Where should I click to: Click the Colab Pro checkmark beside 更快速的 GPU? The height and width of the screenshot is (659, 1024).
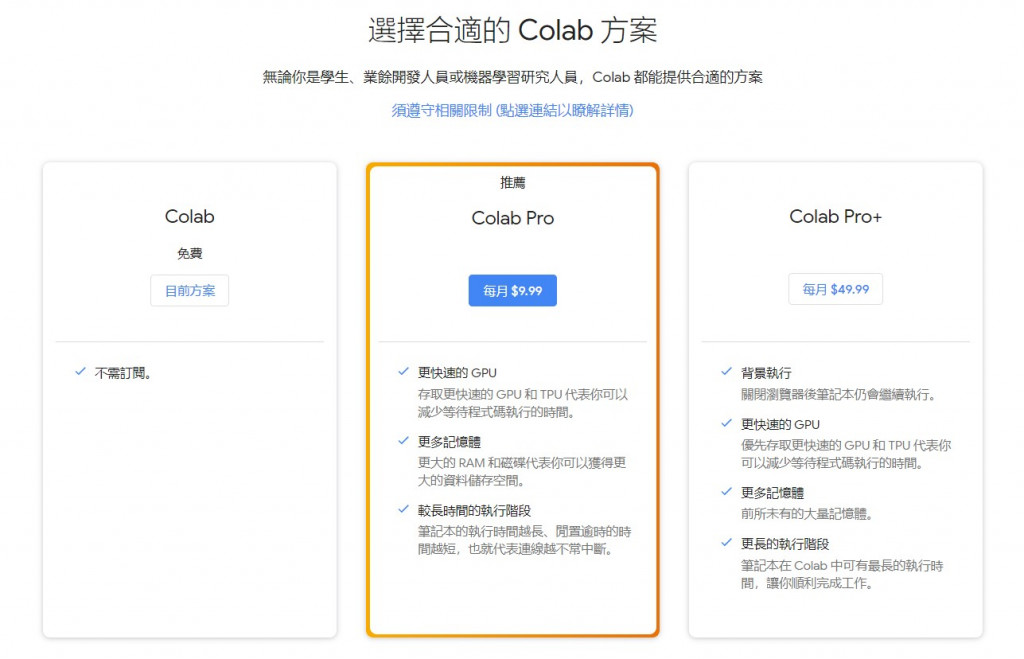(x=404, y=372)
